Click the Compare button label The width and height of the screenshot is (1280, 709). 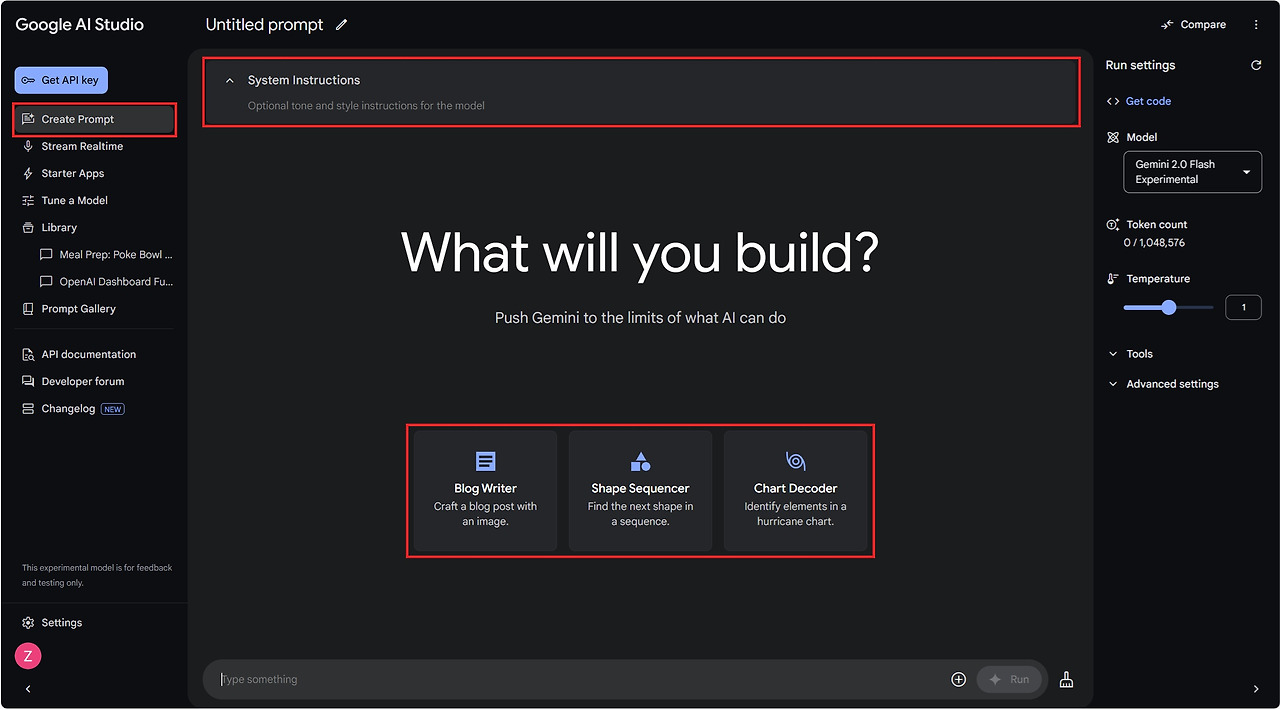tap(1203, 25)
